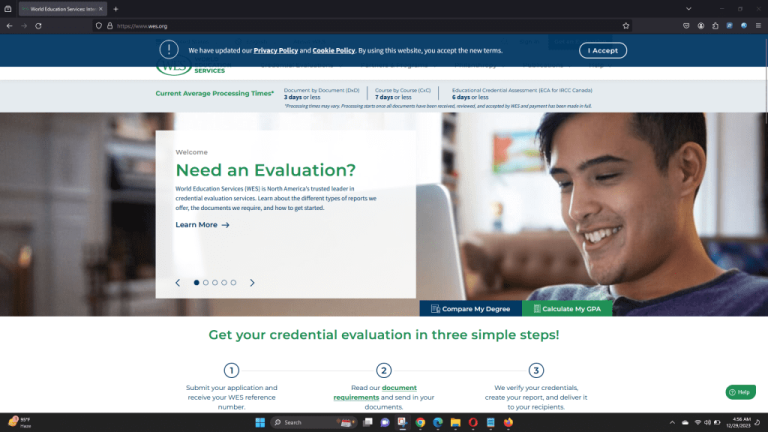Expand the list all tabs chevron
The height and width of the screenshot is (432, 768).
tap(688, 9)
